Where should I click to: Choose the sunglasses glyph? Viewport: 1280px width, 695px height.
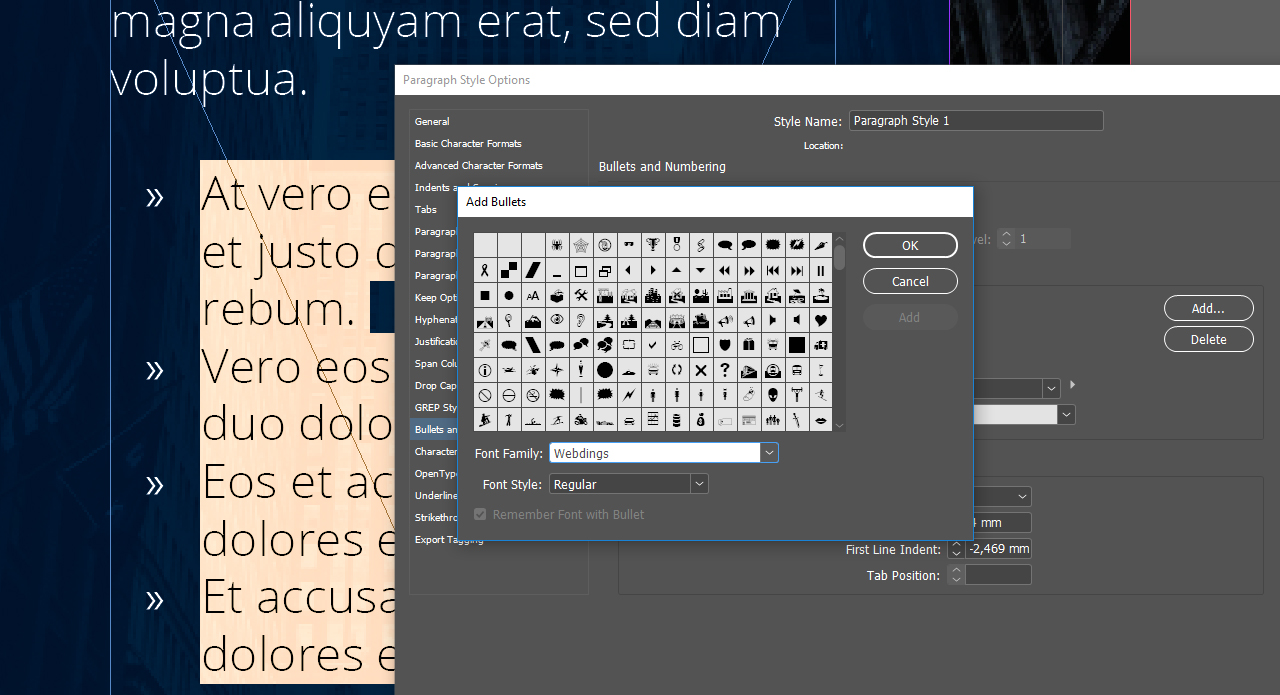tap(629, 245)
